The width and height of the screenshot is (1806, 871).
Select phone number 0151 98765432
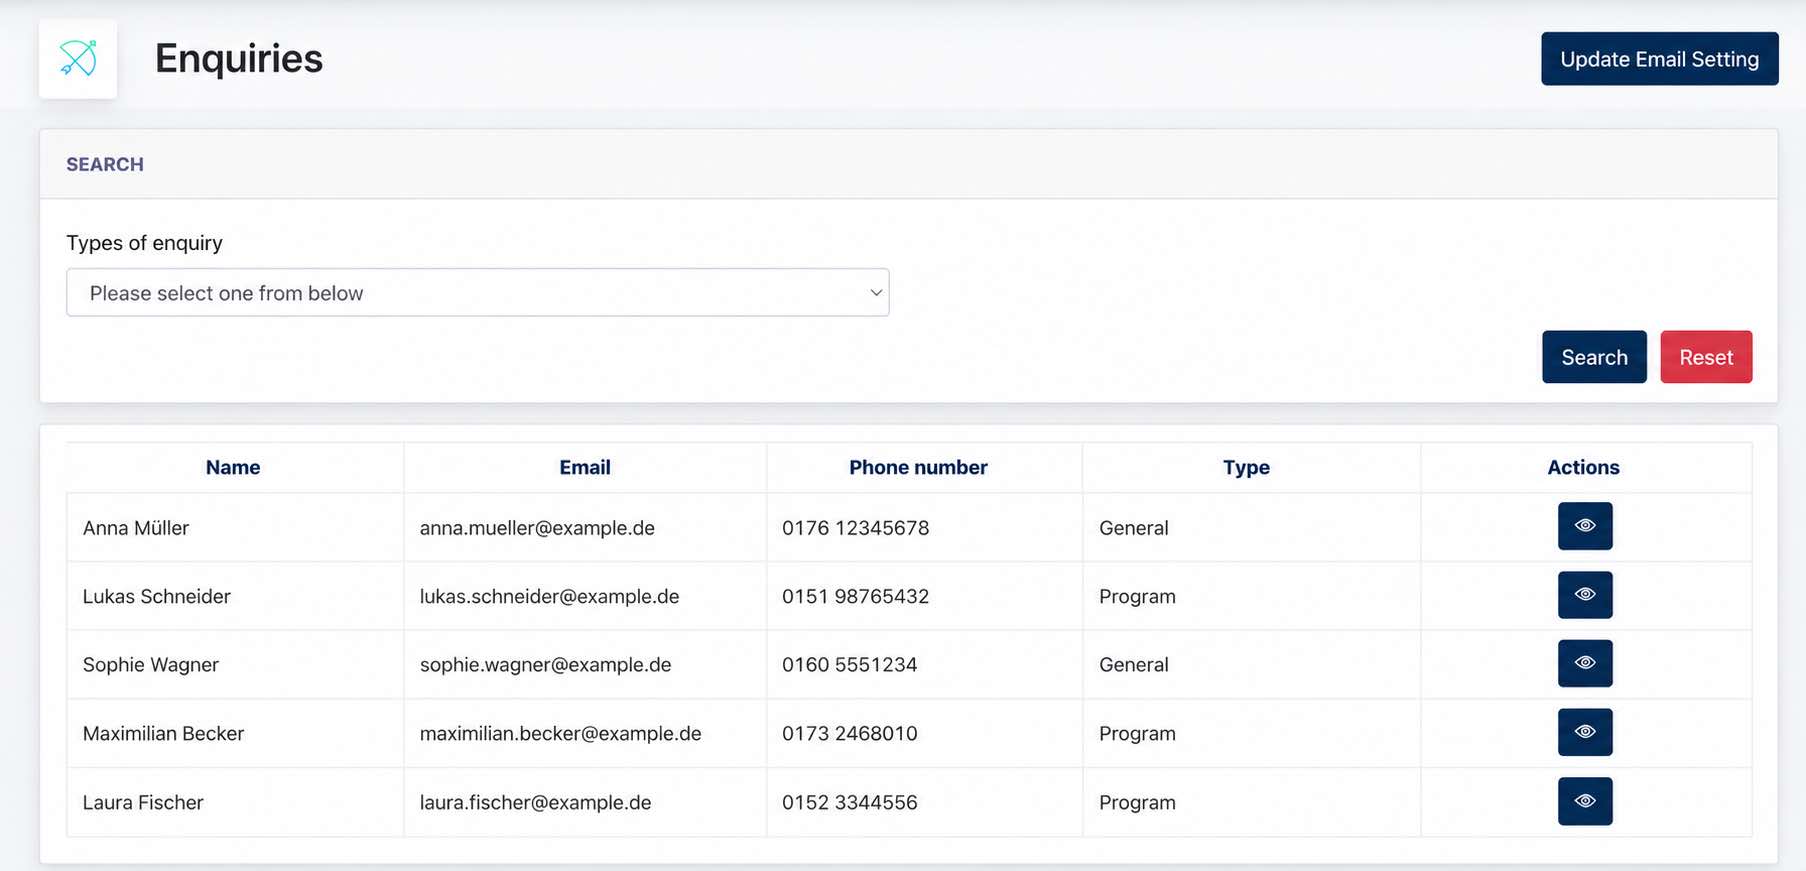(855, 596)
